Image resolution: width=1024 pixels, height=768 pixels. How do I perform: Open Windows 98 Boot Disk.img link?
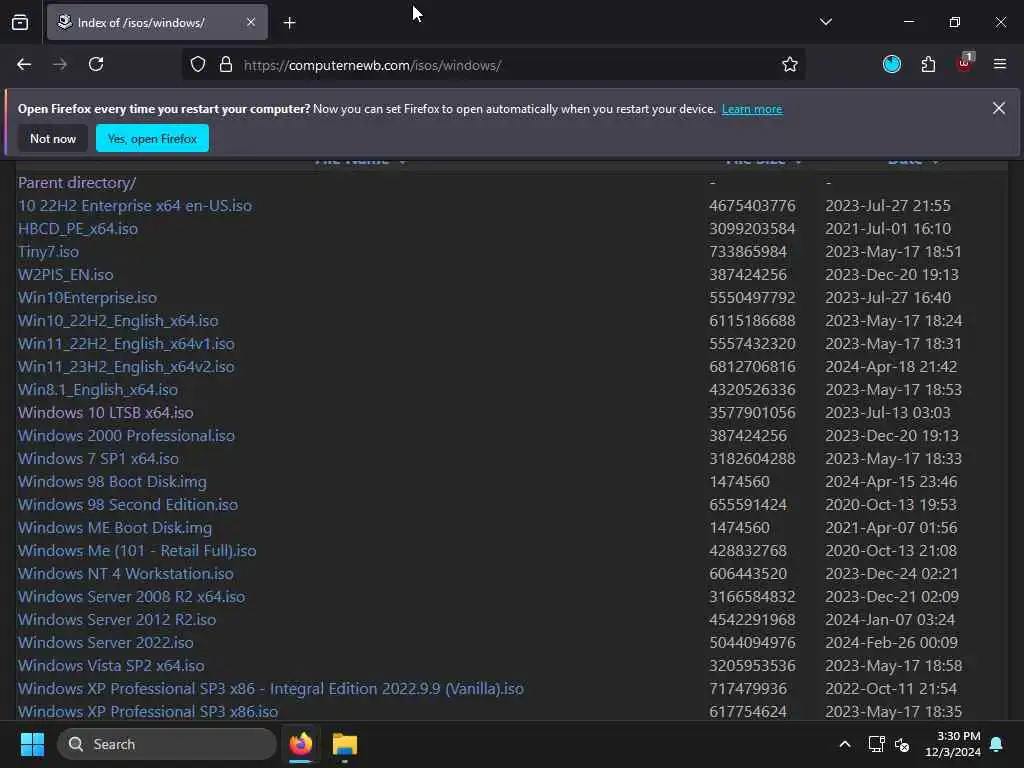click(112, 482)
